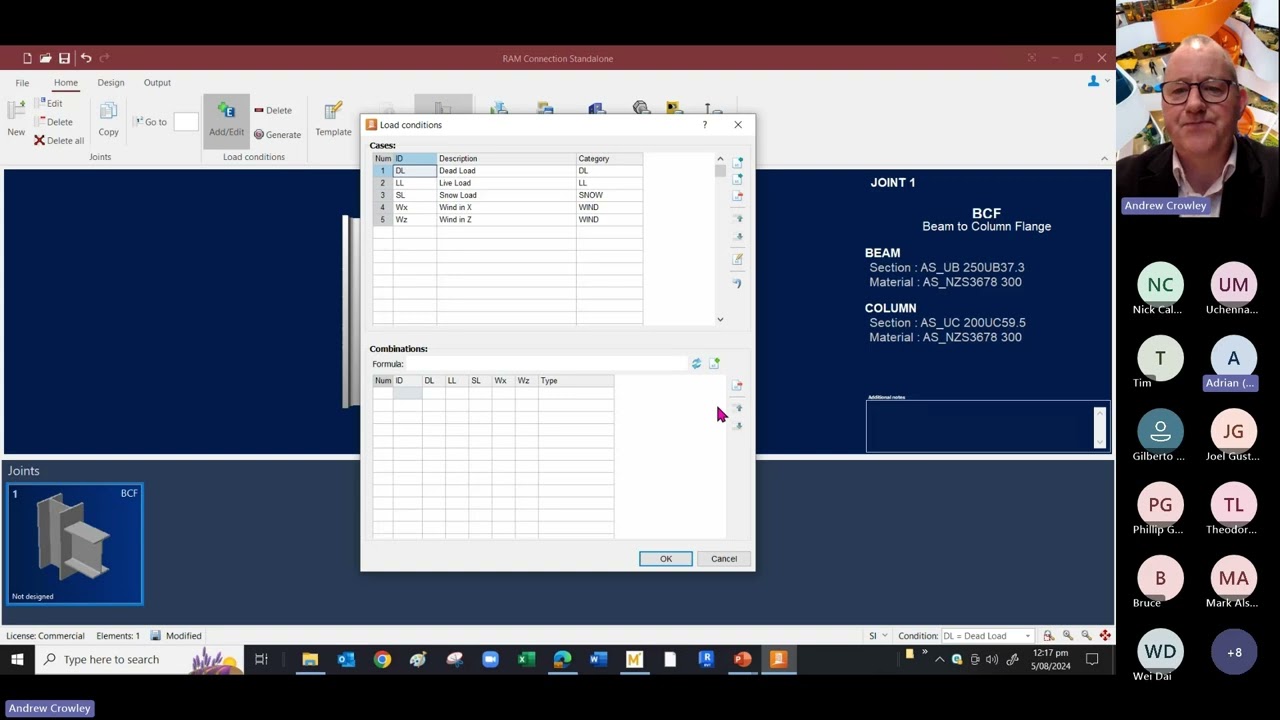Click the second add-case icon beside Cases
The width and height of the screenshot is (1280, 720).
(x=738, y=179)
